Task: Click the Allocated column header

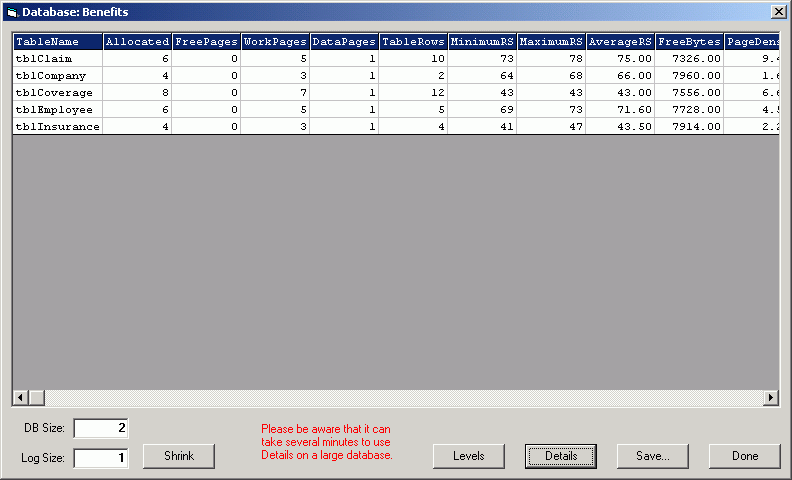Action: tap(137, 42)
